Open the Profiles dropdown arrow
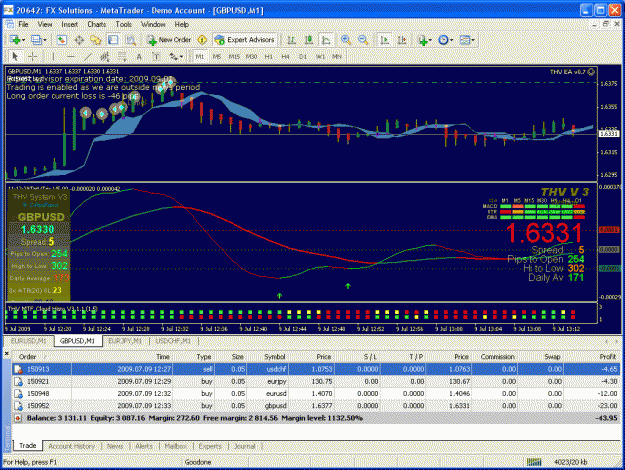Viewport: 625px width, 470px height. (x=45, y=40)
